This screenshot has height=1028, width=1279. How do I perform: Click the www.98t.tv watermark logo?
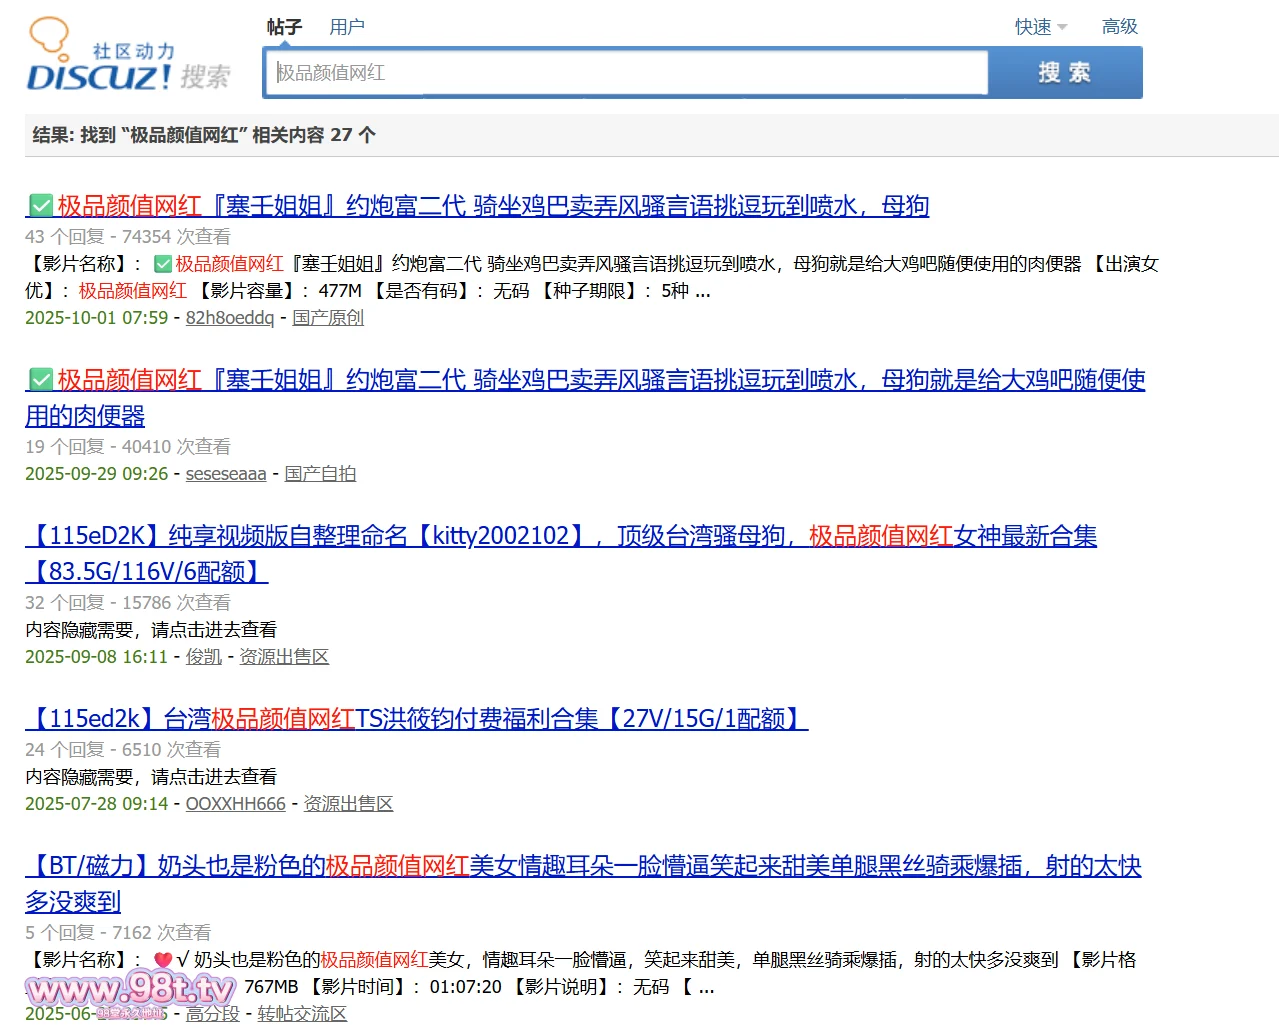point(130,990)
